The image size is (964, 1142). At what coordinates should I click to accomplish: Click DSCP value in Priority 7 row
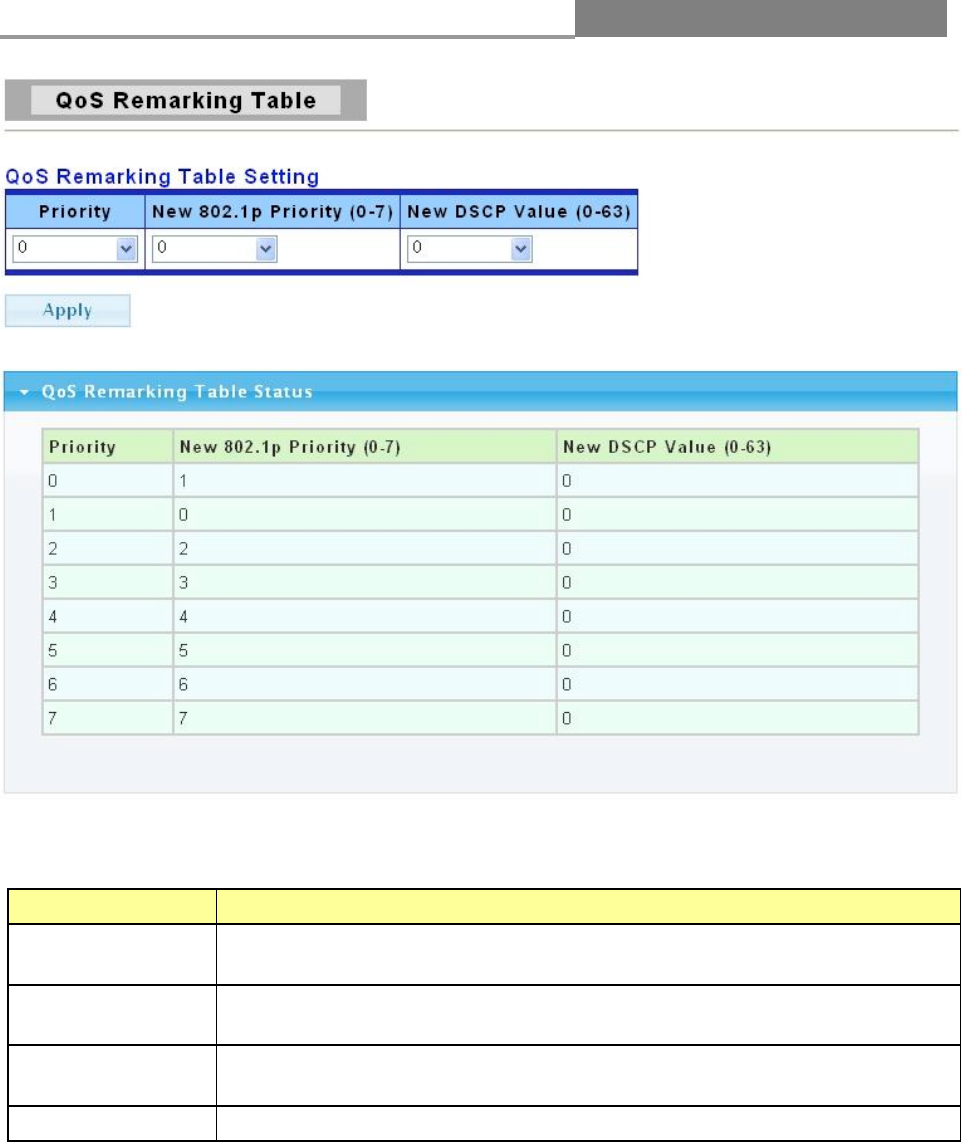tap(738, 718)
